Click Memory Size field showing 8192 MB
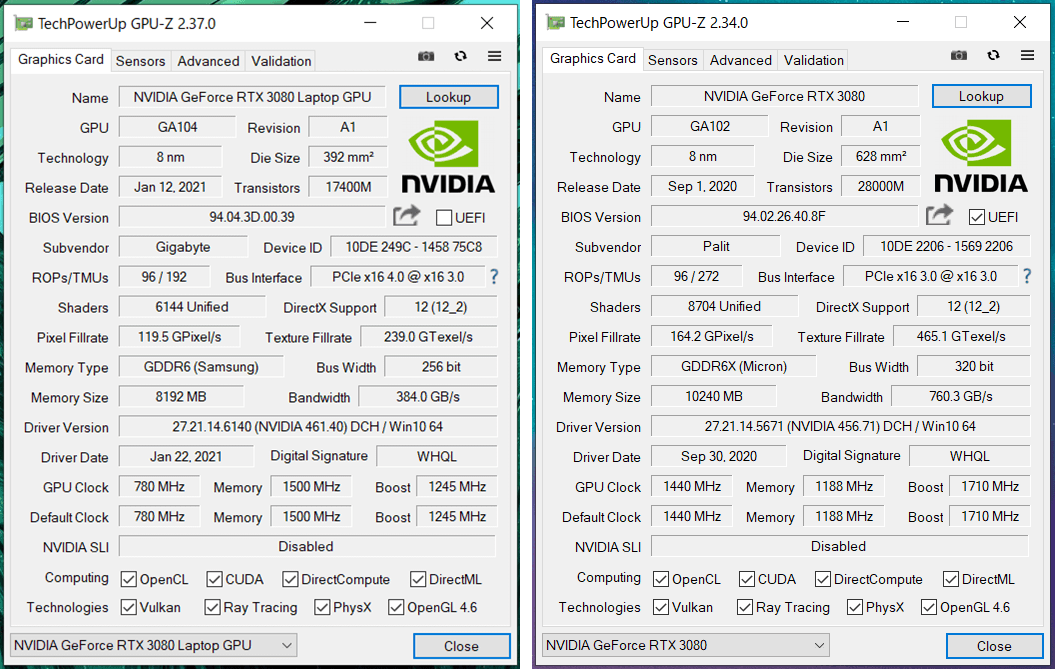This screenshot has width=1055, height=669. pyautogui.click(x=181, y=397)
